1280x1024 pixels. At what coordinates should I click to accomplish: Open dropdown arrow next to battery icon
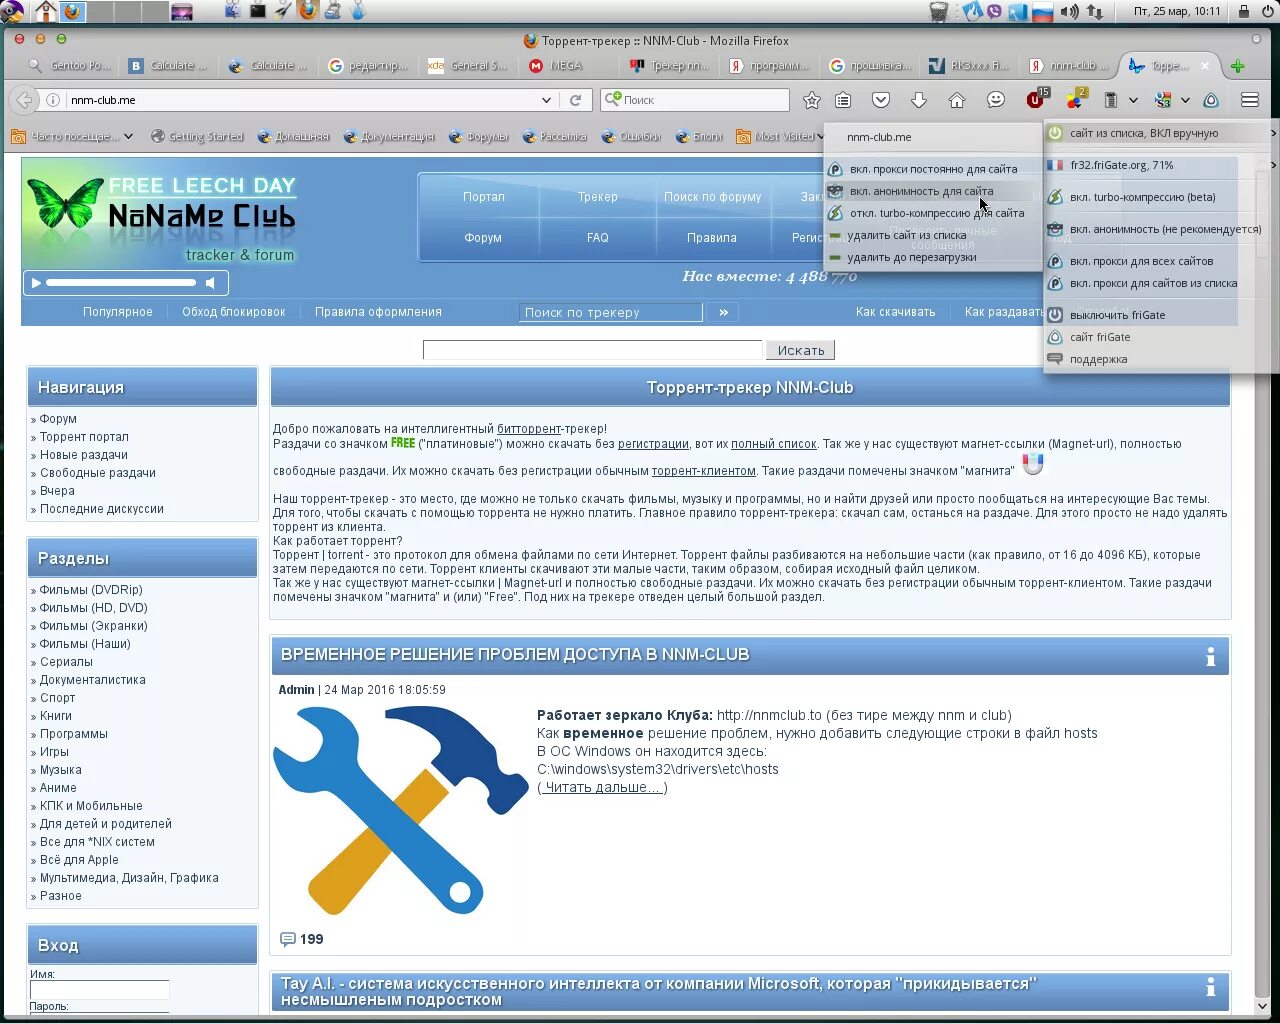[x=1133, y=100]
